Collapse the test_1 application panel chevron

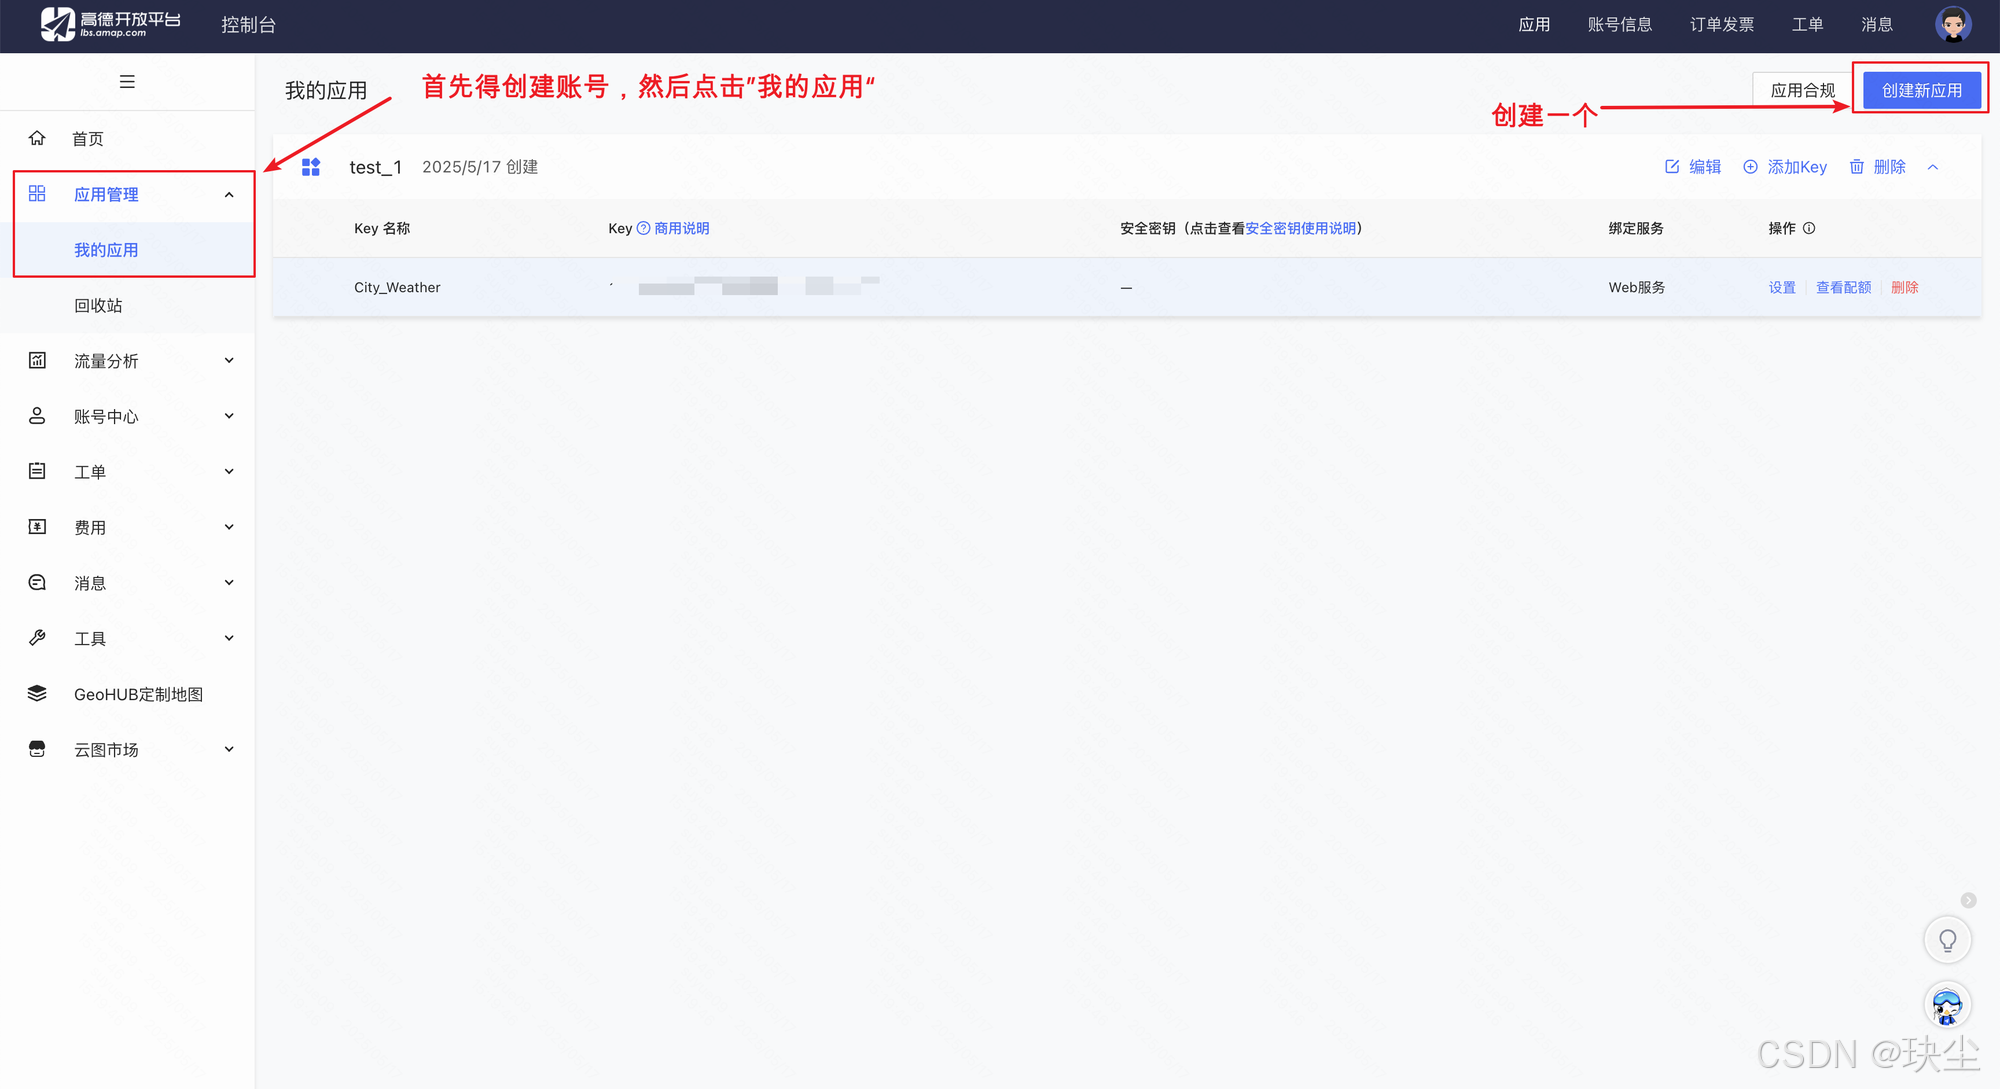tap(1933, 167)
